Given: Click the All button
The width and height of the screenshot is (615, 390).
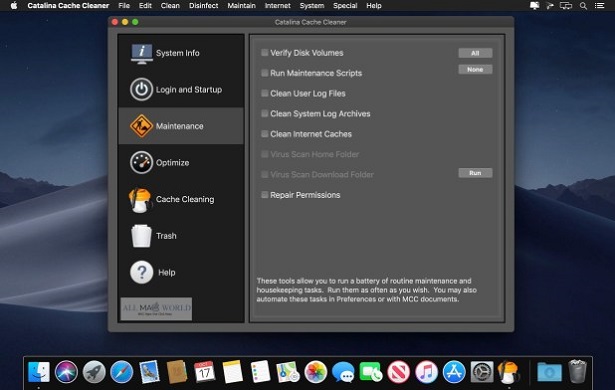Looking at the screenshot, I should (x=475, y=53).
